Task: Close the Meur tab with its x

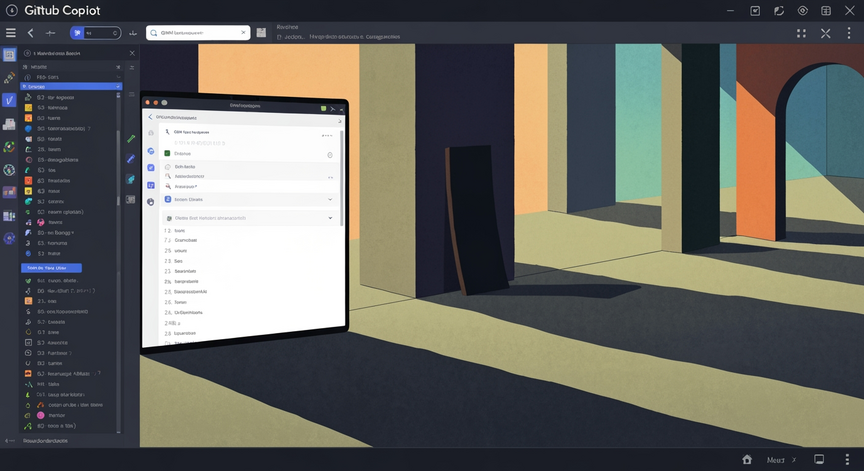Action: point(794,459)
